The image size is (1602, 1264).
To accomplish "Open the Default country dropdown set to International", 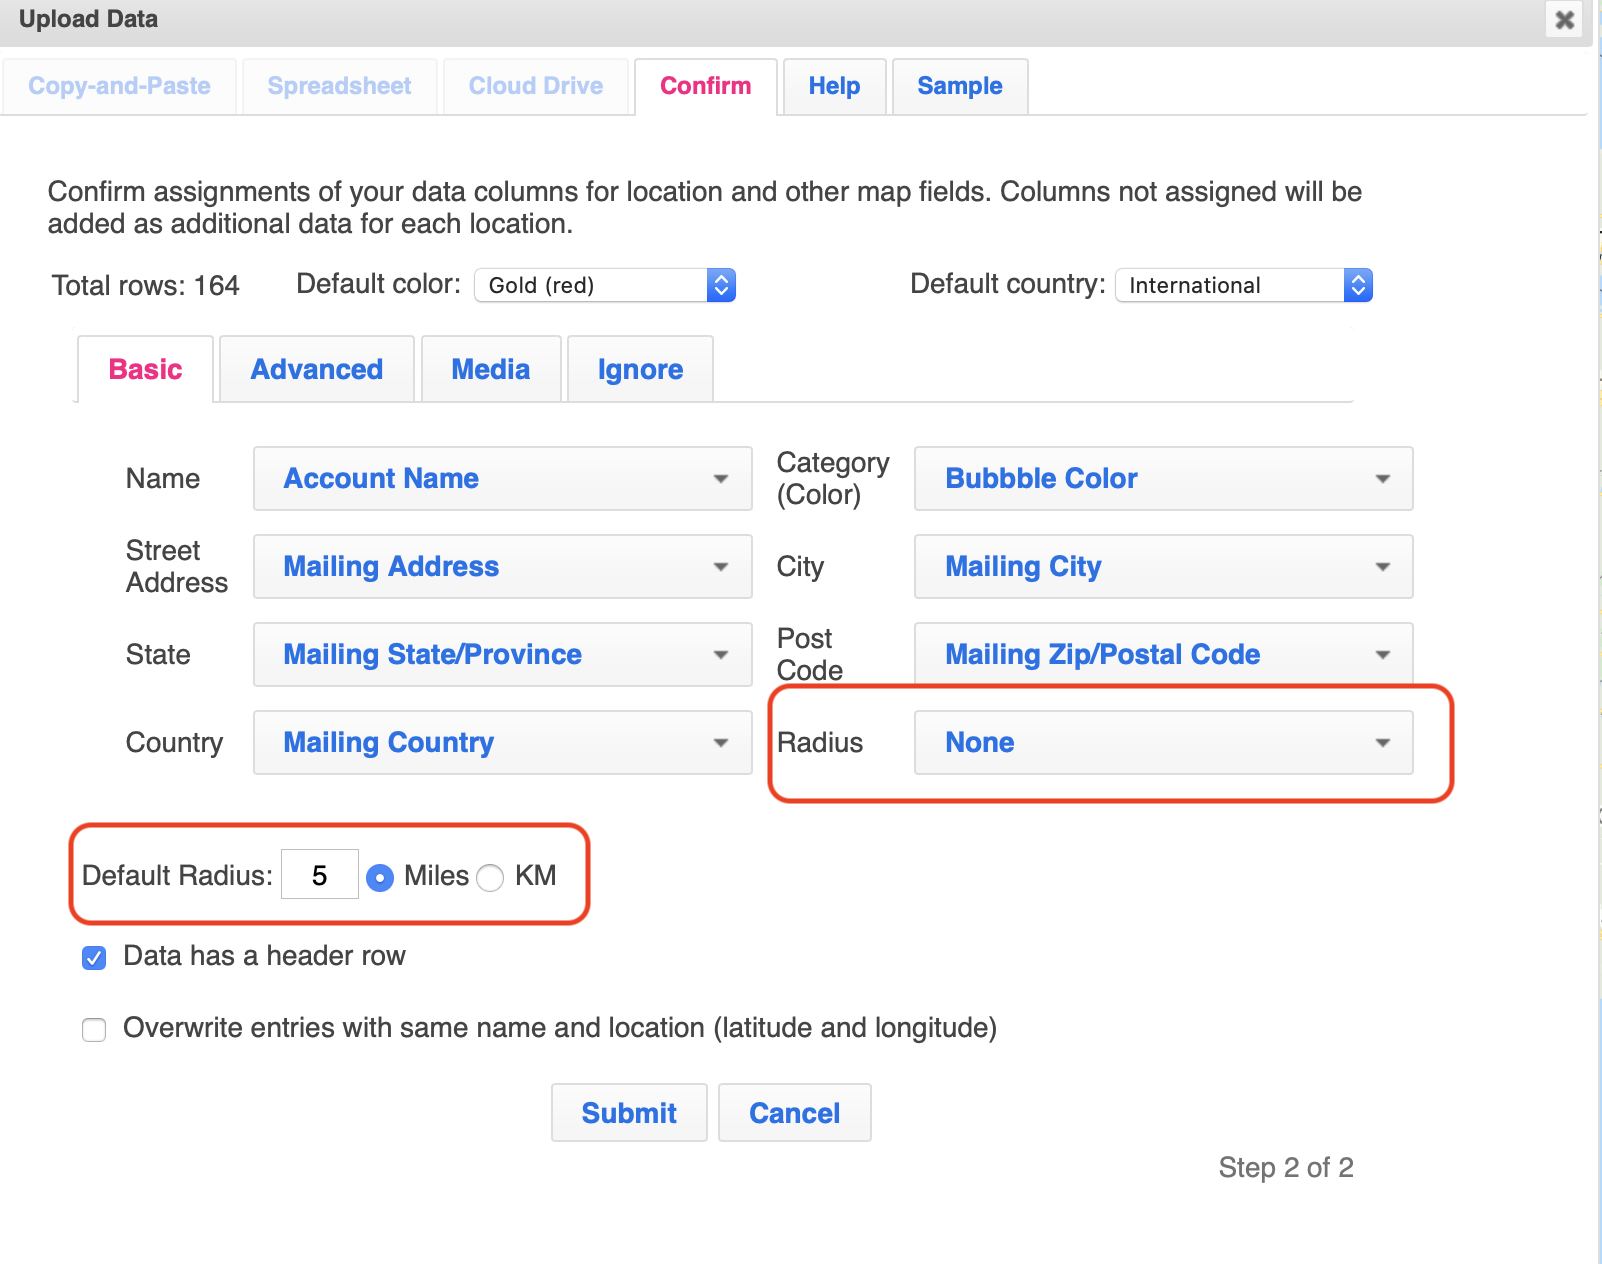I will coord(1243,285).
